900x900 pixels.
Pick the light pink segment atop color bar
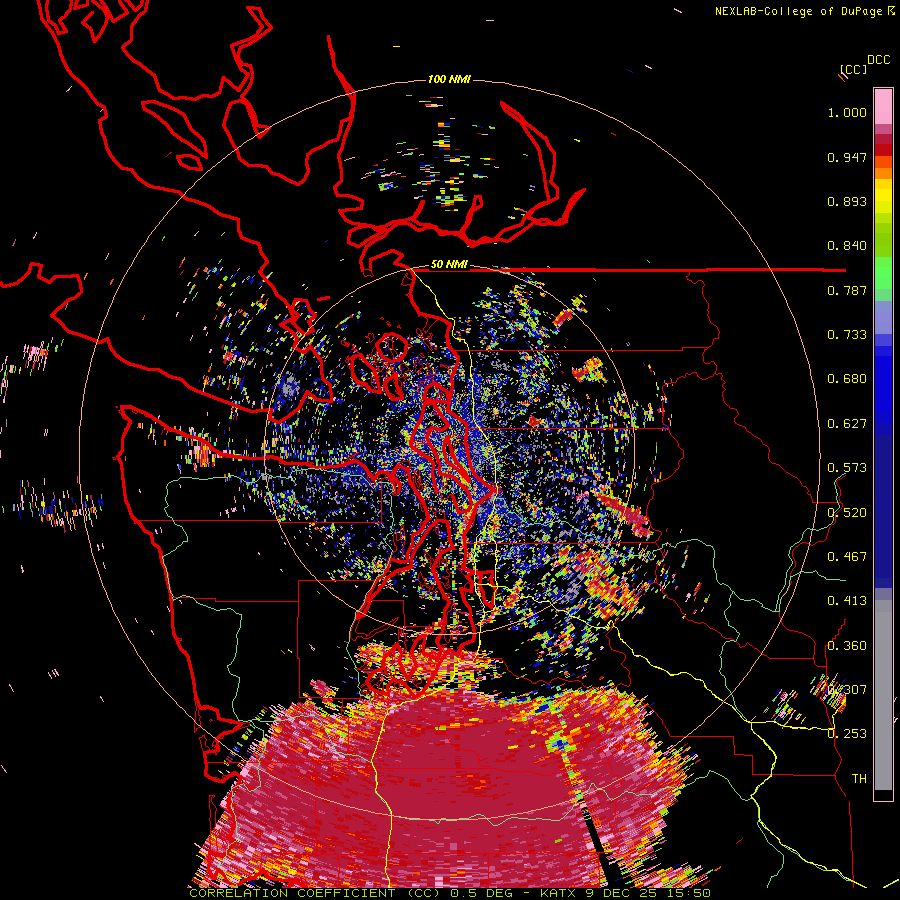click(x=883, y=106)
